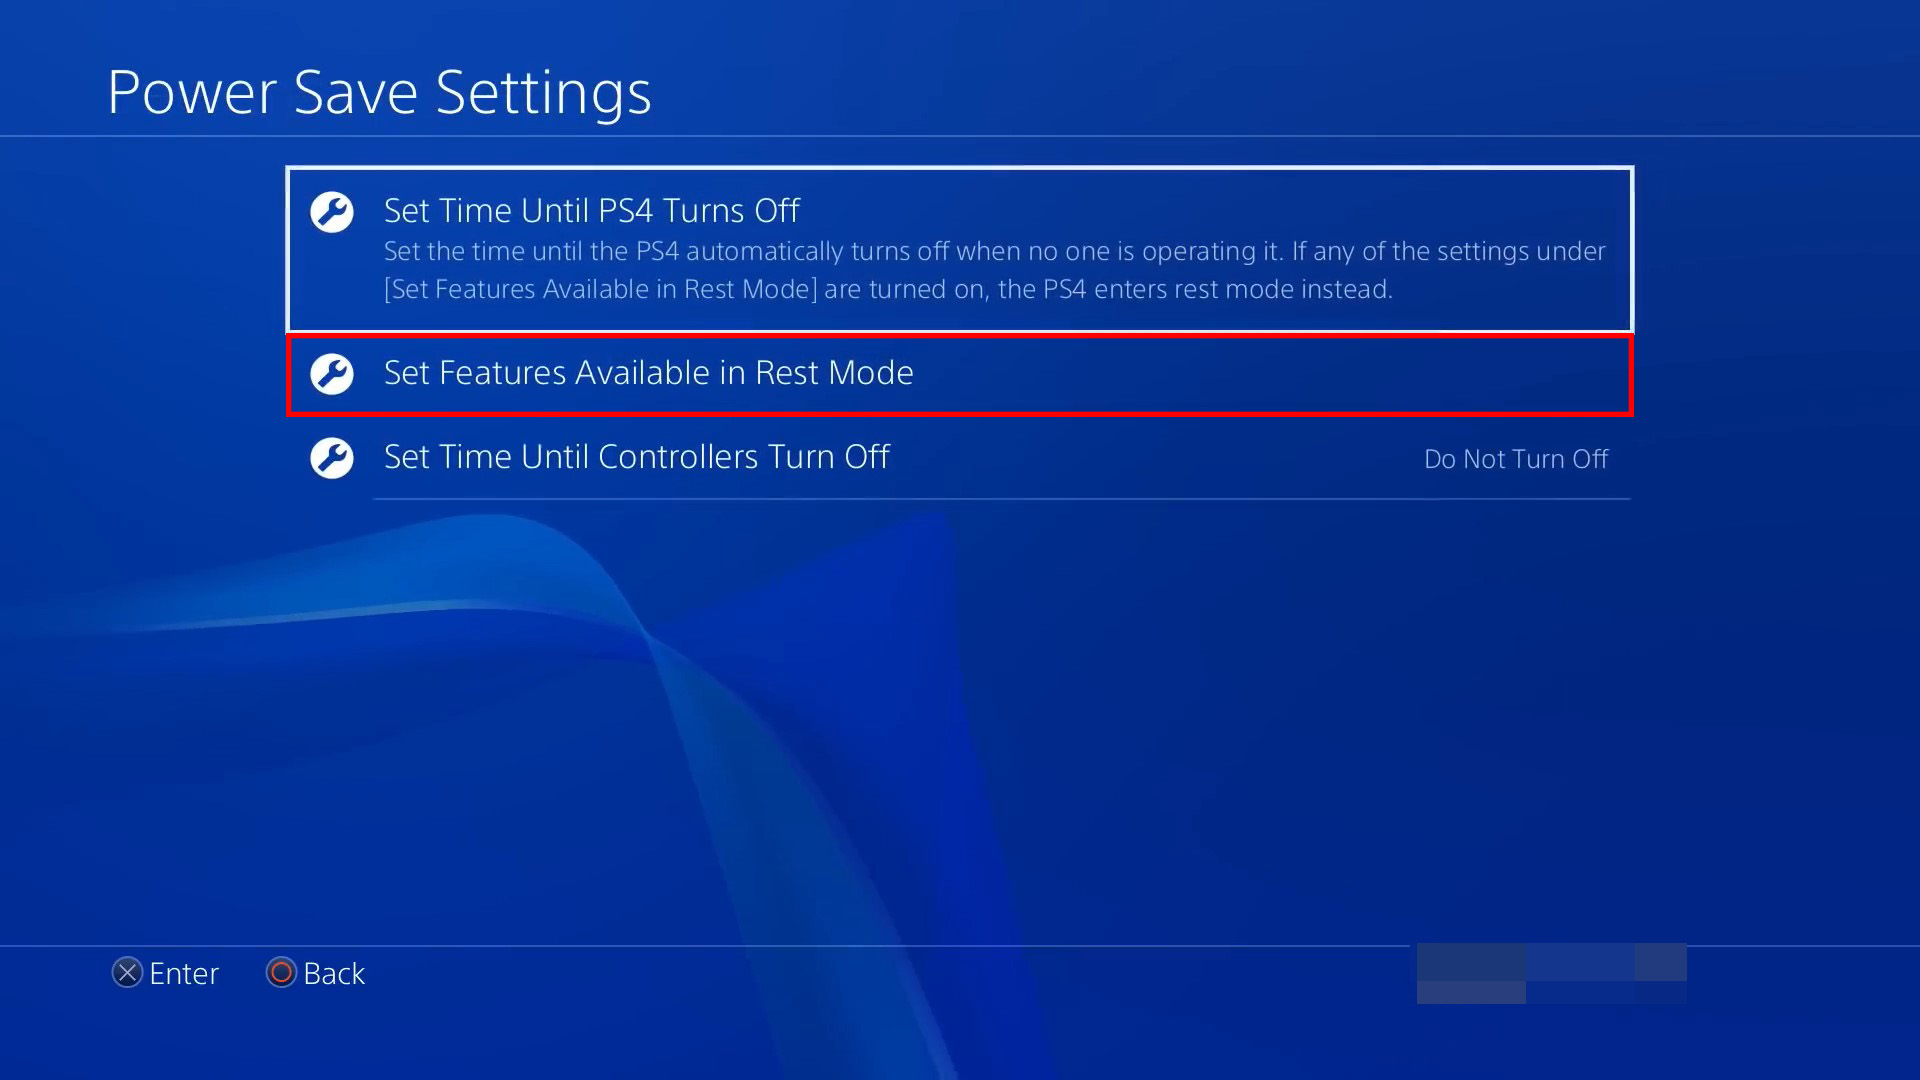Press Back to return to previous menu
The width and height of the screenshot is (1920, 1080).
[x=315, y=973]
